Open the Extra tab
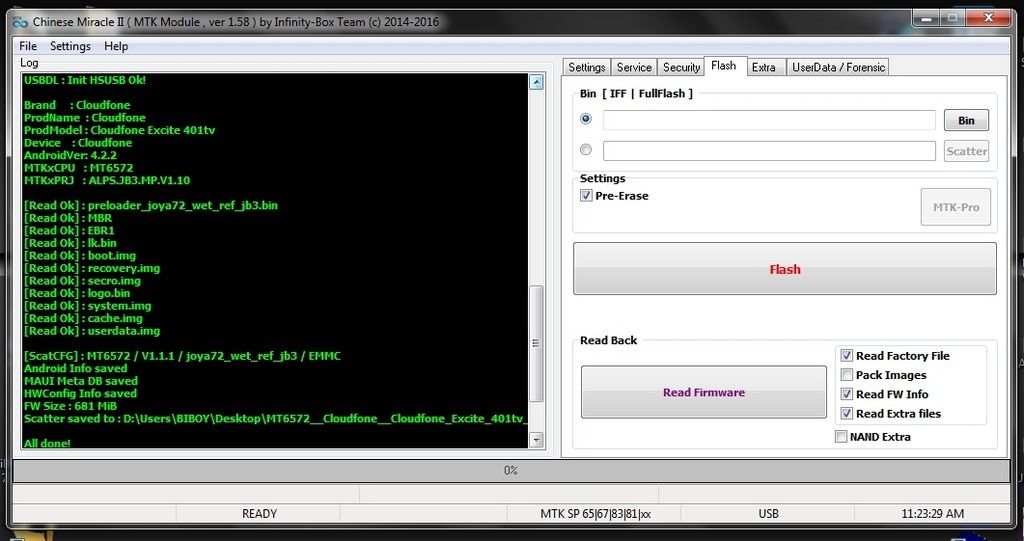The width and height of the screenshot is (1024, 541). (763, 67)
